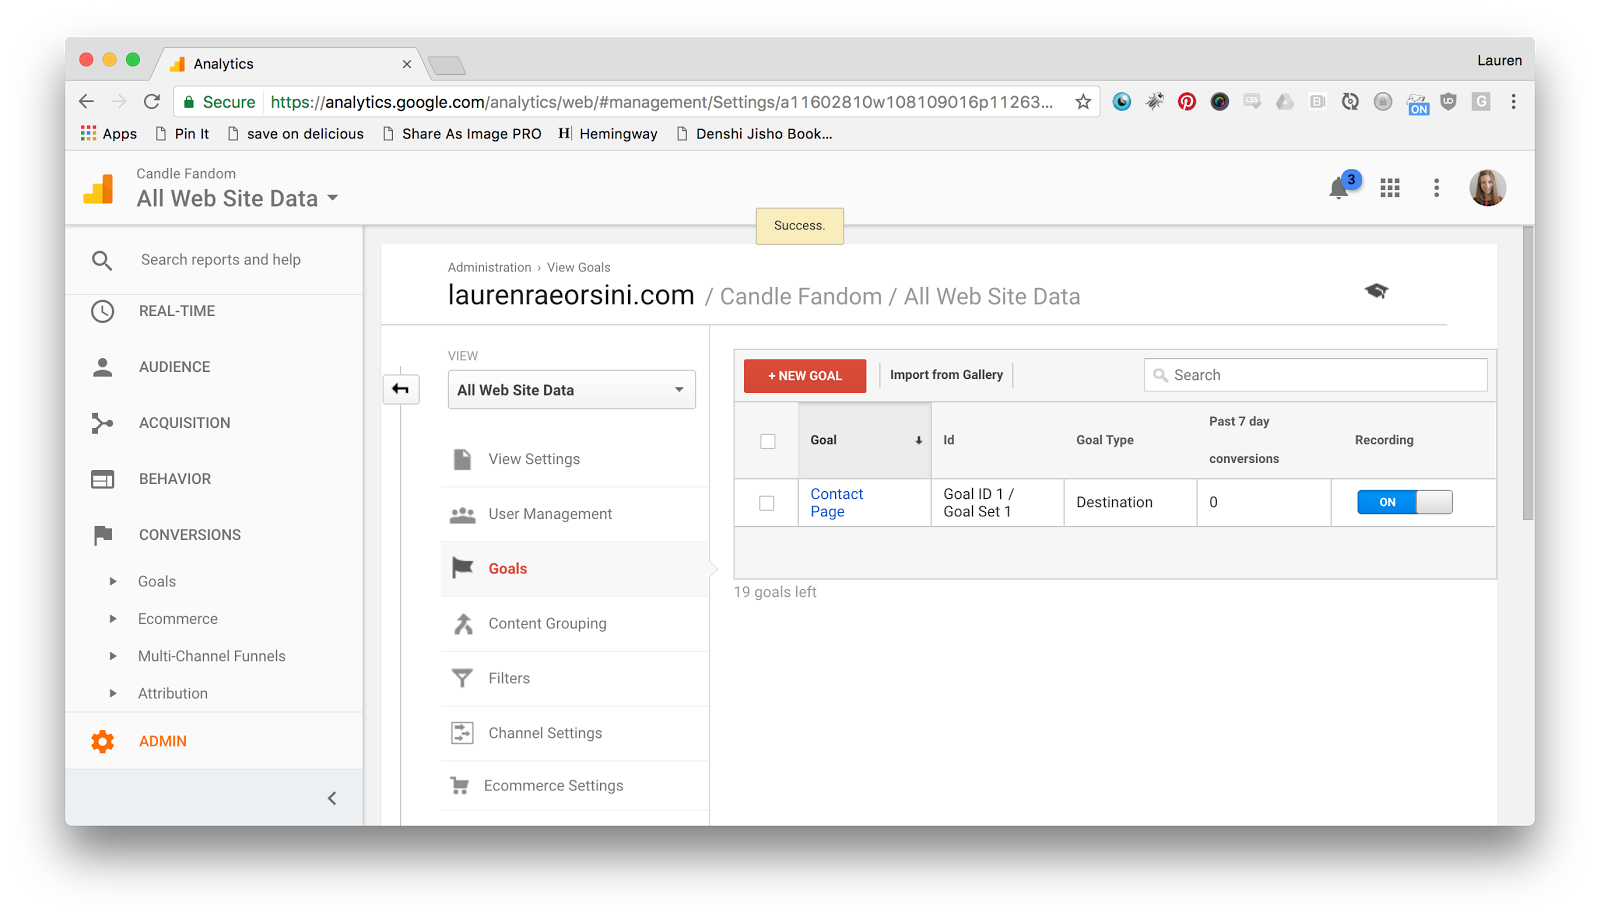This screenshot has width=1600, height=919.
Task: Click the New Goal button
Action: tap(805, 376)
